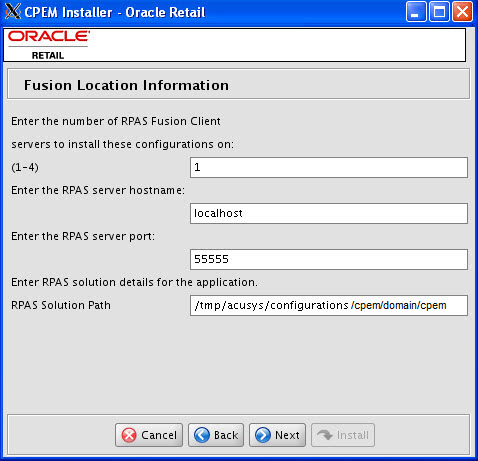Click the blue left arrow icon on Back
The image size is (478, 461).
coord(202,435)
